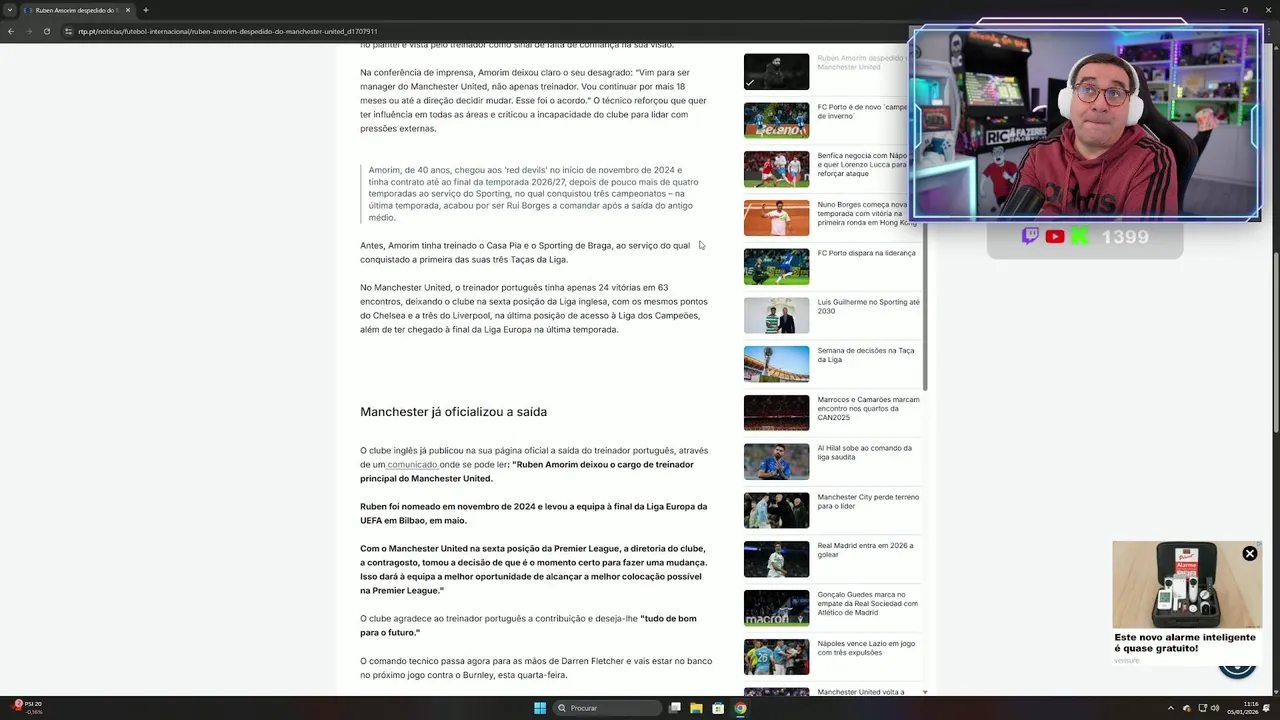1280x720 pixels.
Task: Select the Ruben Amorim despedido browser tab
Action: coord(77,10)
